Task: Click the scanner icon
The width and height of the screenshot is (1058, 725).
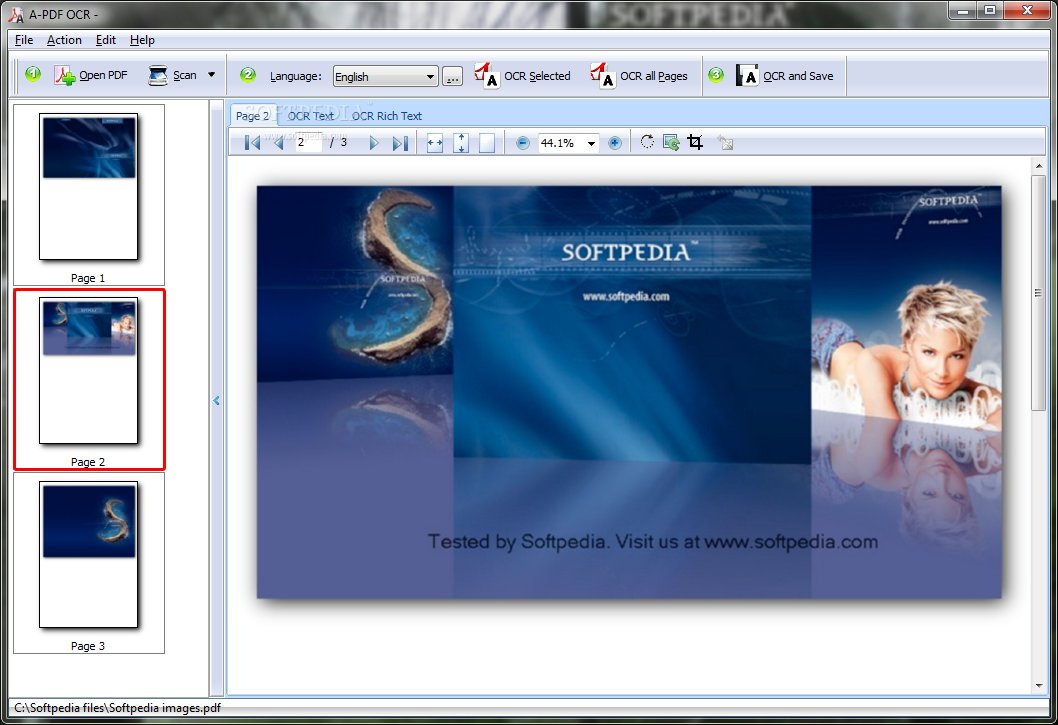Action: click(157, 75)
